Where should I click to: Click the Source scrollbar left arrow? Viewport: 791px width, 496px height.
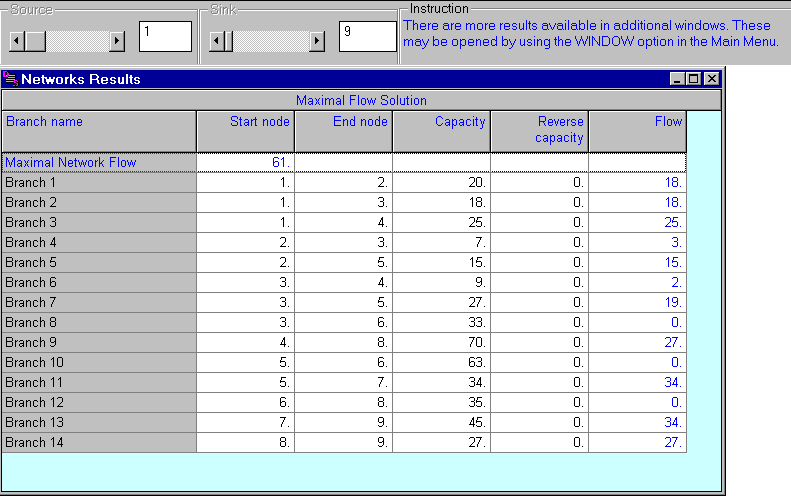click(17, 41)
